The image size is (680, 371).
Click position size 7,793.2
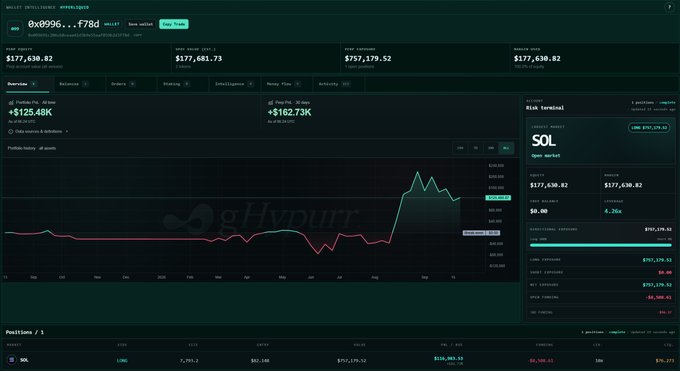pos(189,361)
